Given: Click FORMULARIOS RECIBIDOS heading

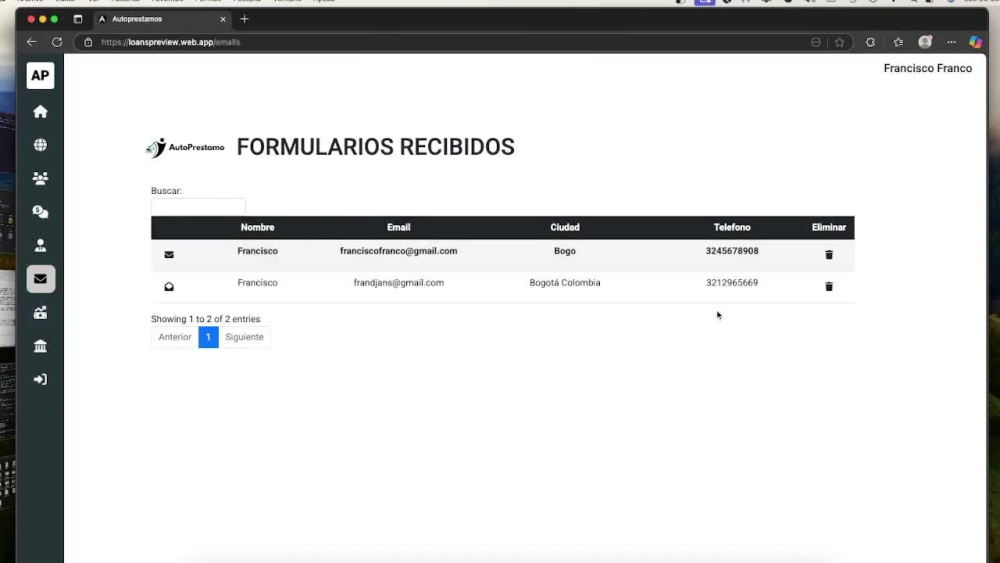Looking at the screenshot, I should 376,147.
